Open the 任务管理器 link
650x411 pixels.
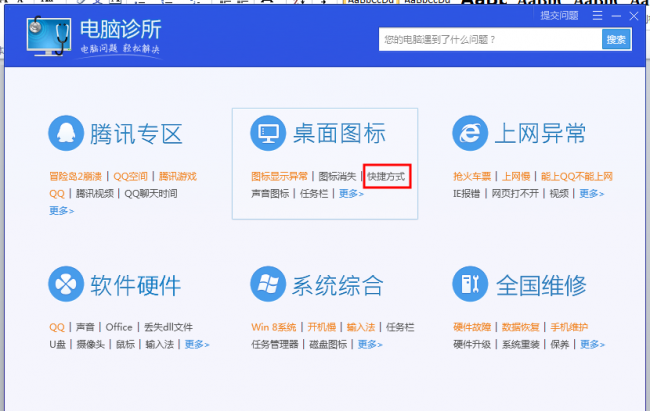(x=275, y=344)
